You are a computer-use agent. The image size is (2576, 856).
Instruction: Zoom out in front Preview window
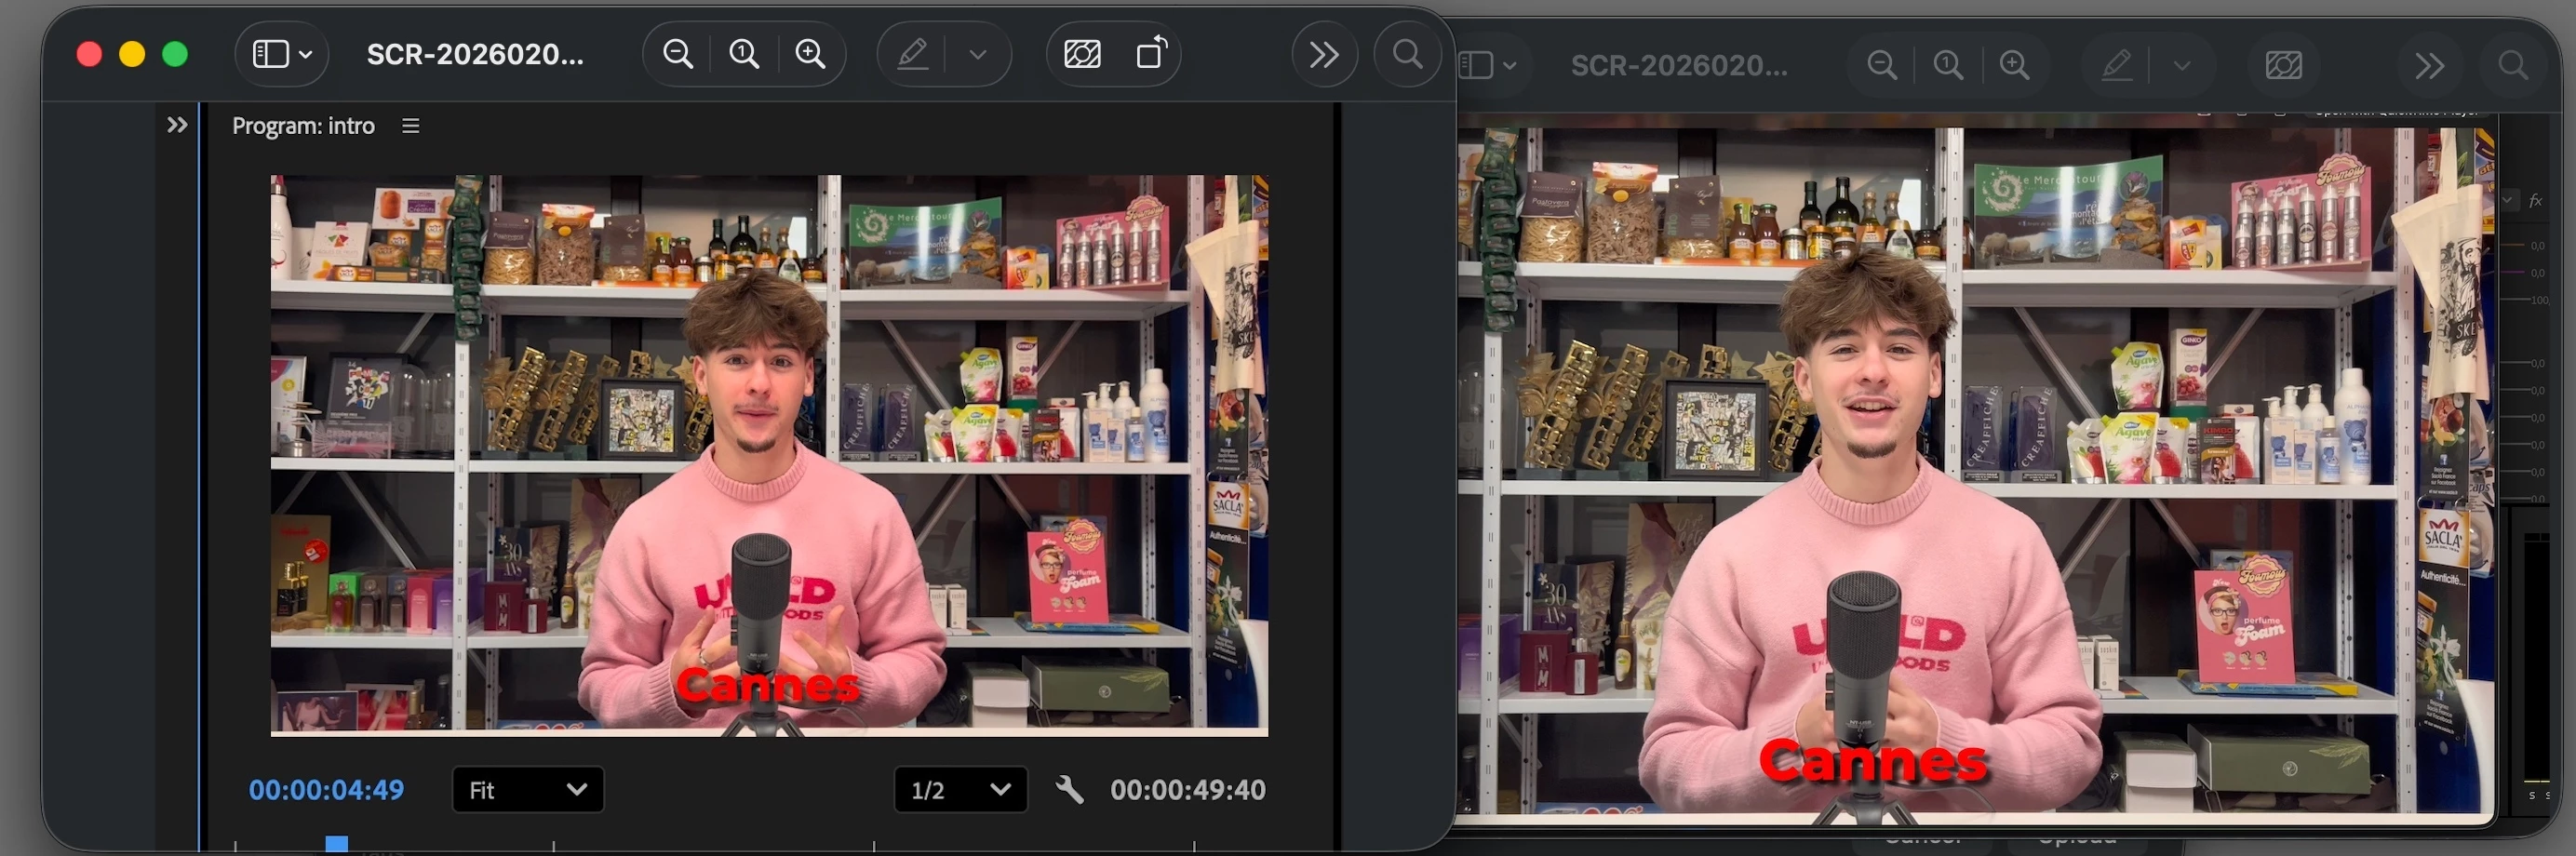click(678, 54)
